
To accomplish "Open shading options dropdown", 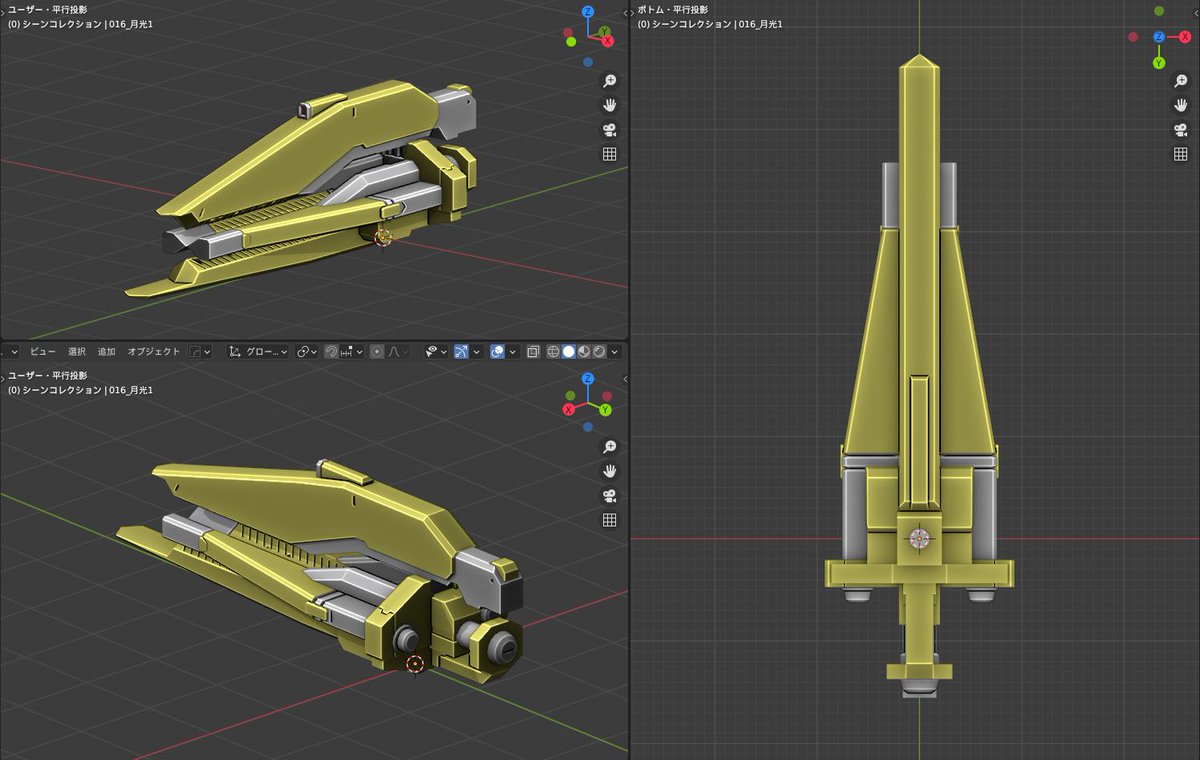I will [615, 352].
